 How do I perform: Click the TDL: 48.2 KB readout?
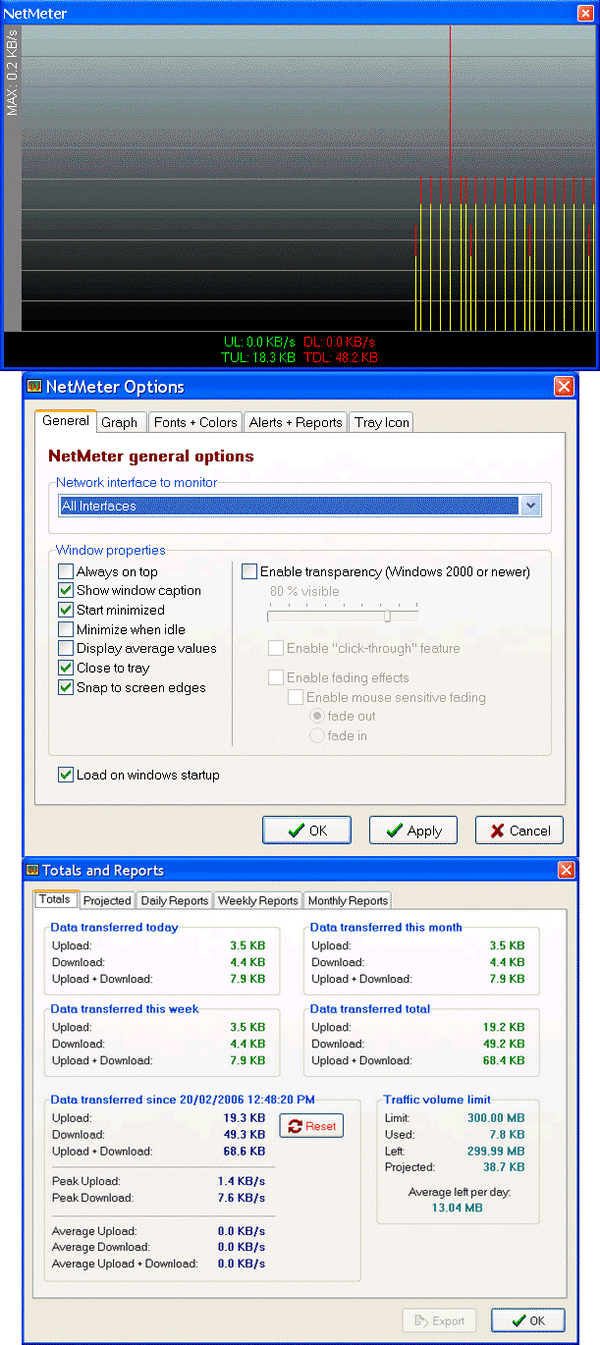[340, 357]
